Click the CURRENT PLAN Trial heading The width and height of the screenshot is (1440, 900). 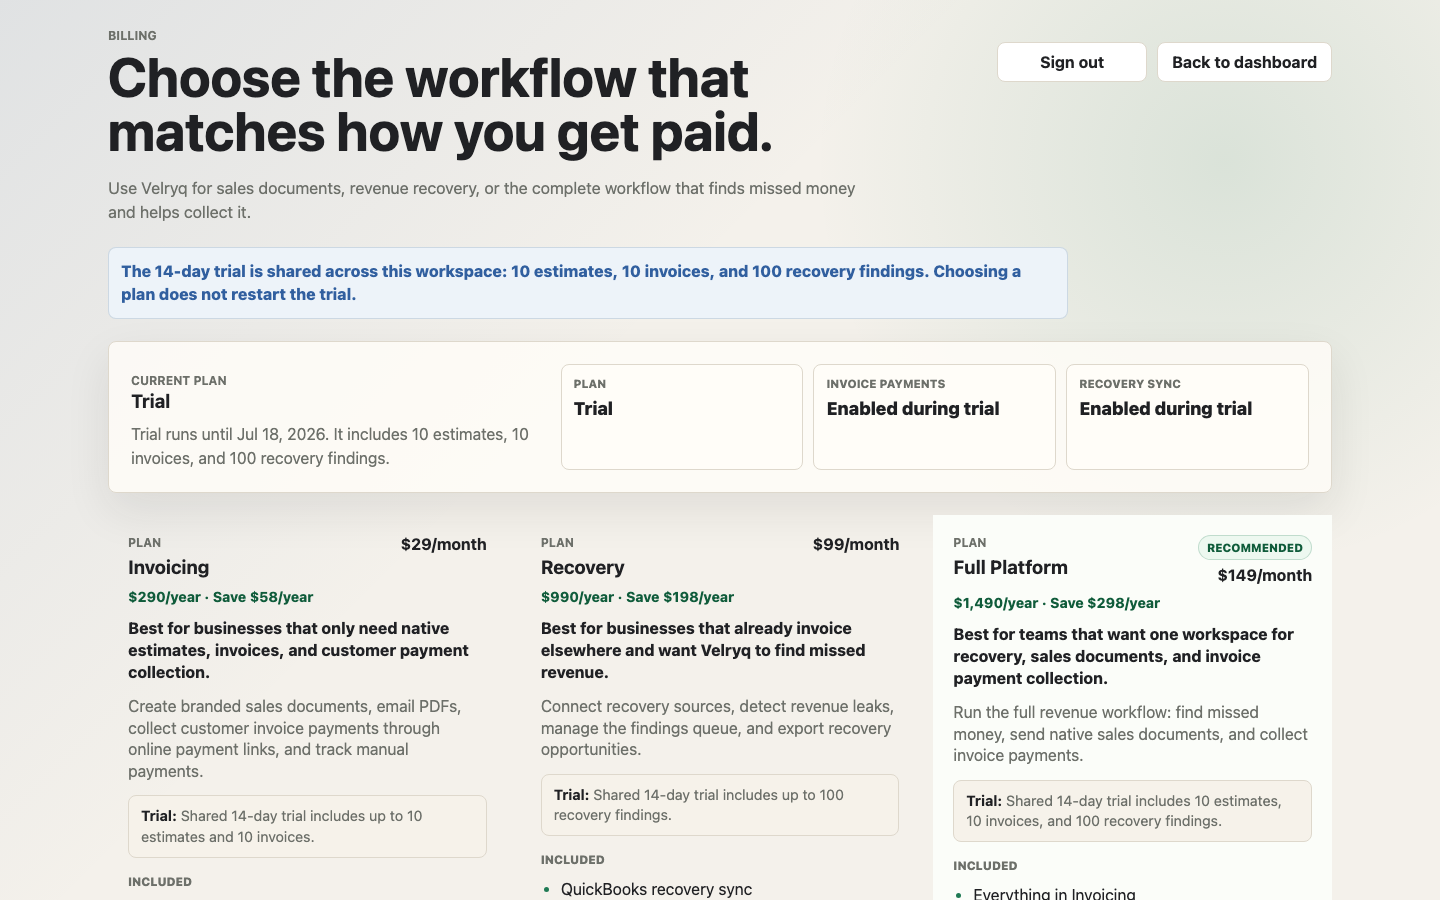150,401
